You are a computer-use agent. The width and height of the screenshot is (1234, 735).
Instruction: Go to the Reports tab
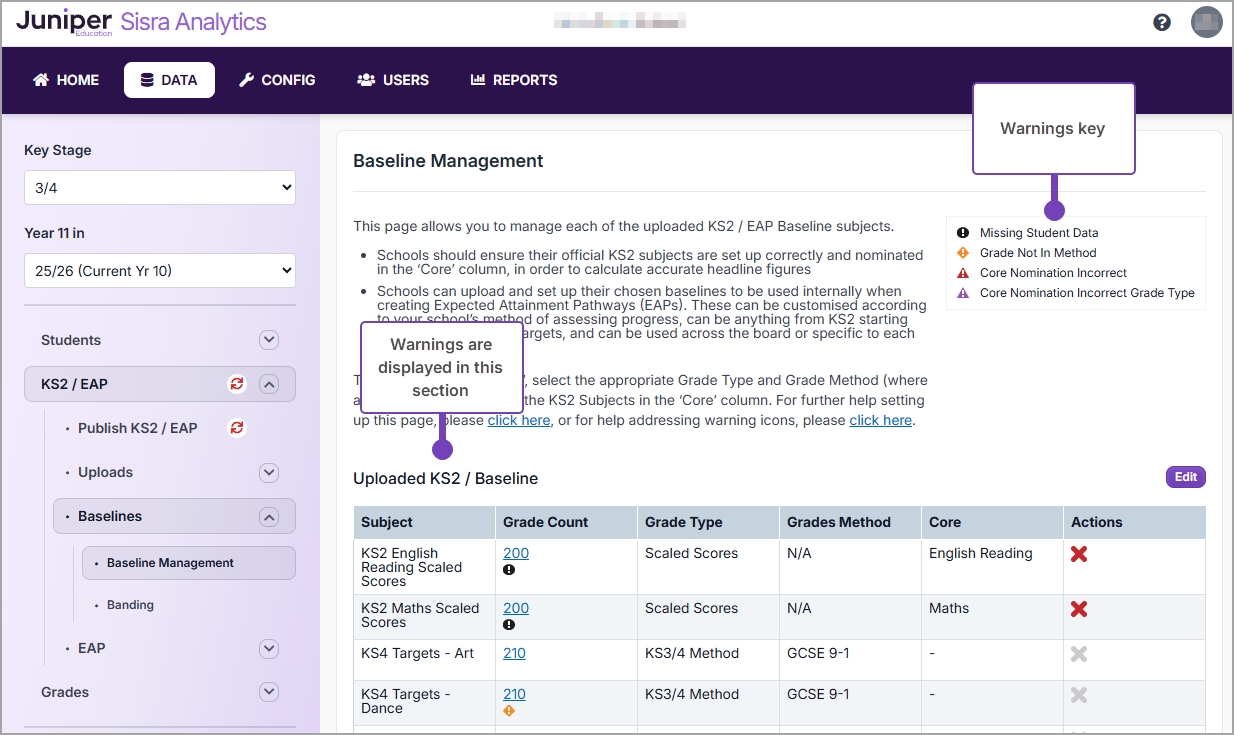pyautogui.click(x=514, y=80)
